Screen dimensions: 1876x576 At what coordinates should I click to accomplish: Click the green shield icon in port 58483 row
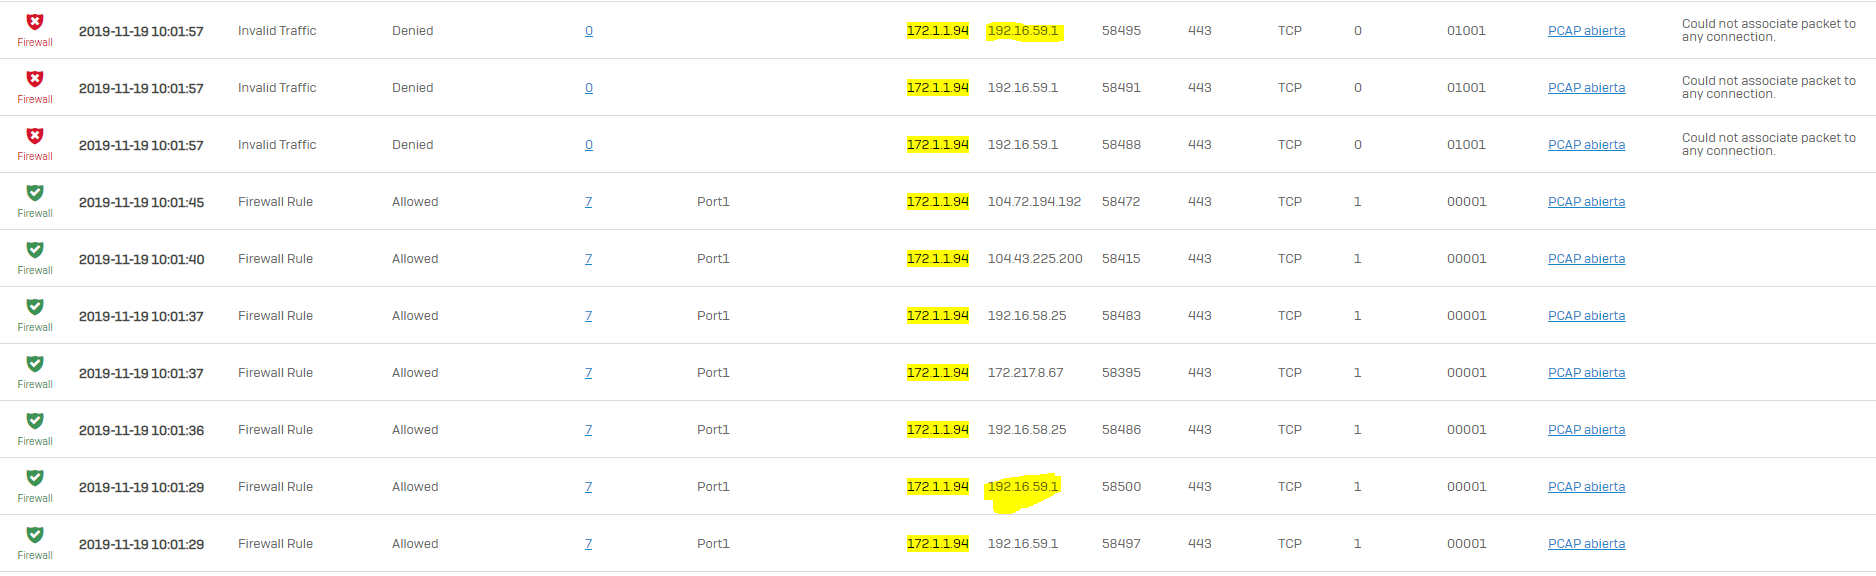tap(35, 307)
